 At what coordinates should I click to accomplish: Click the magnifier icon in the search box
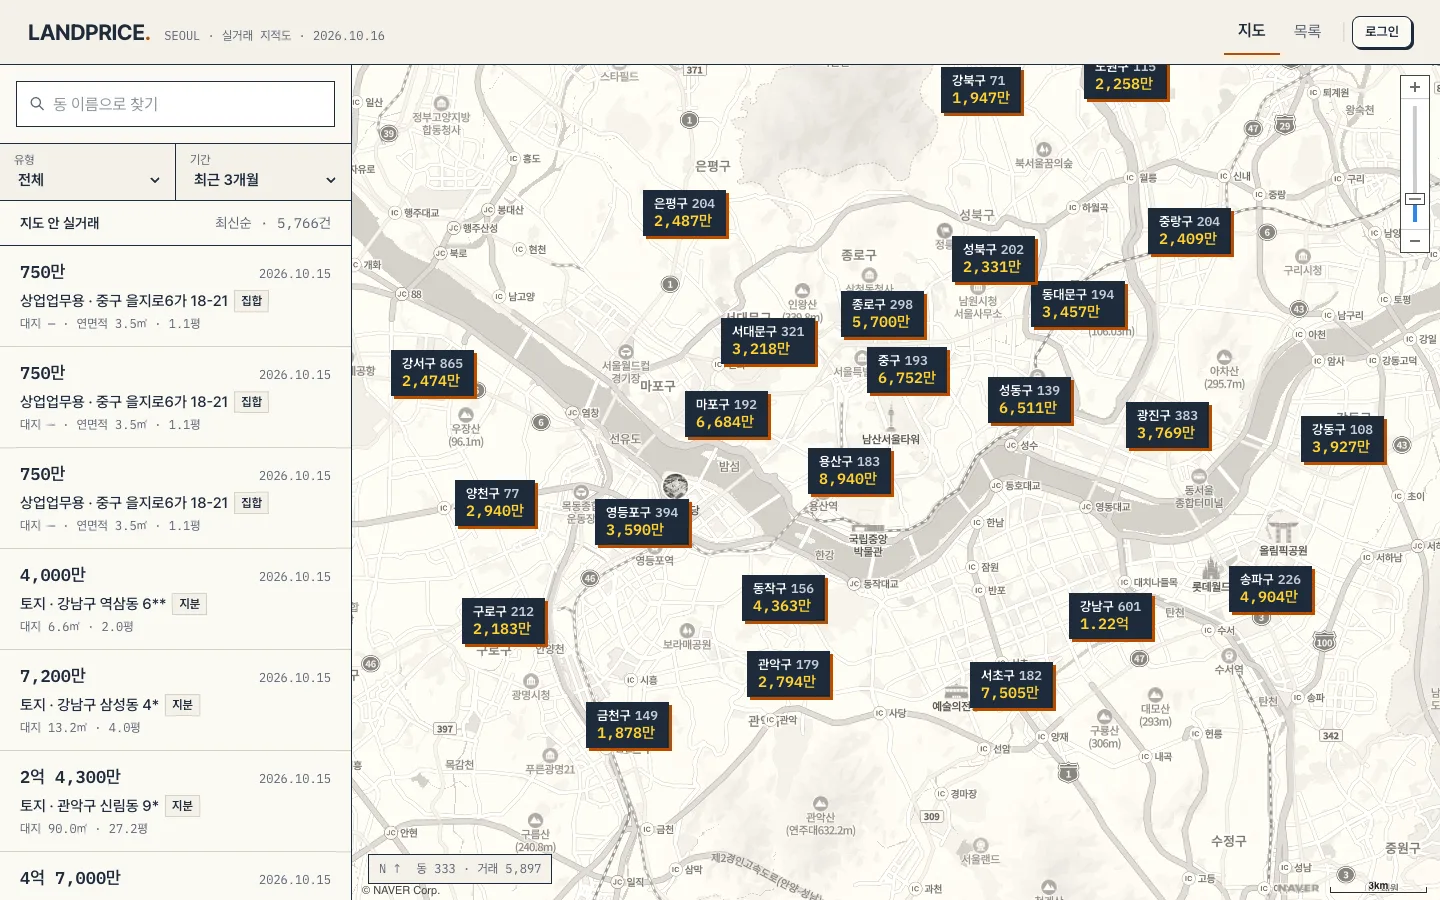(x=37, y=104)
